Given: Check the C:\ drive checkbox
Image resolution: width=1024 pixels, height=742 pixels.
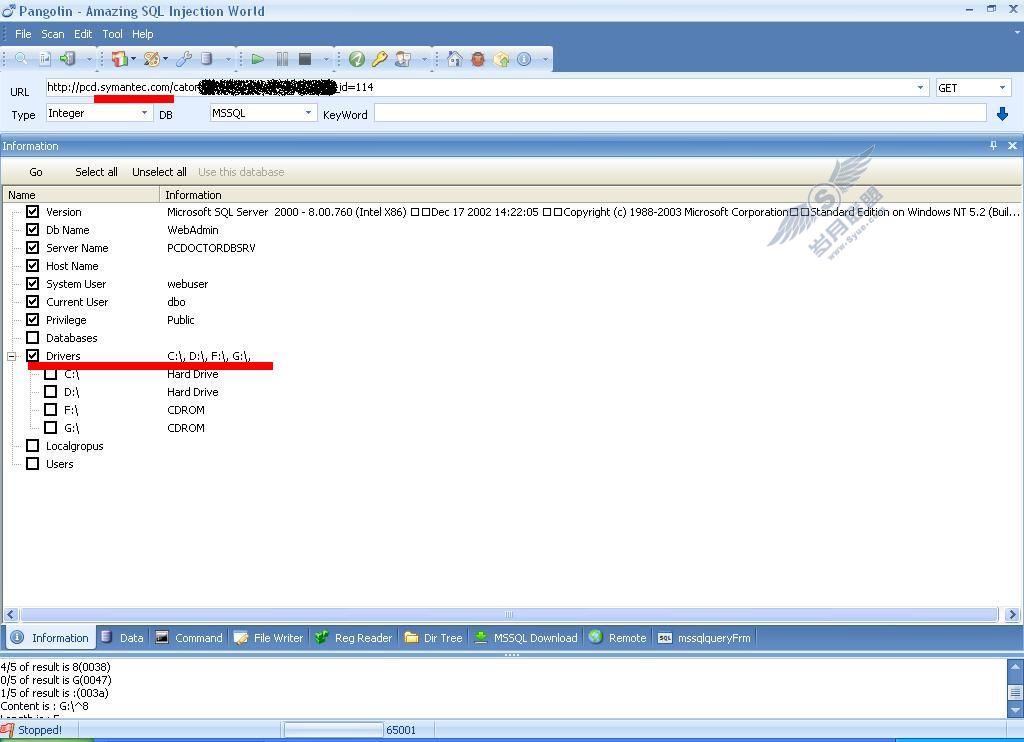Looking at the screenshot, I should [50, 374].
